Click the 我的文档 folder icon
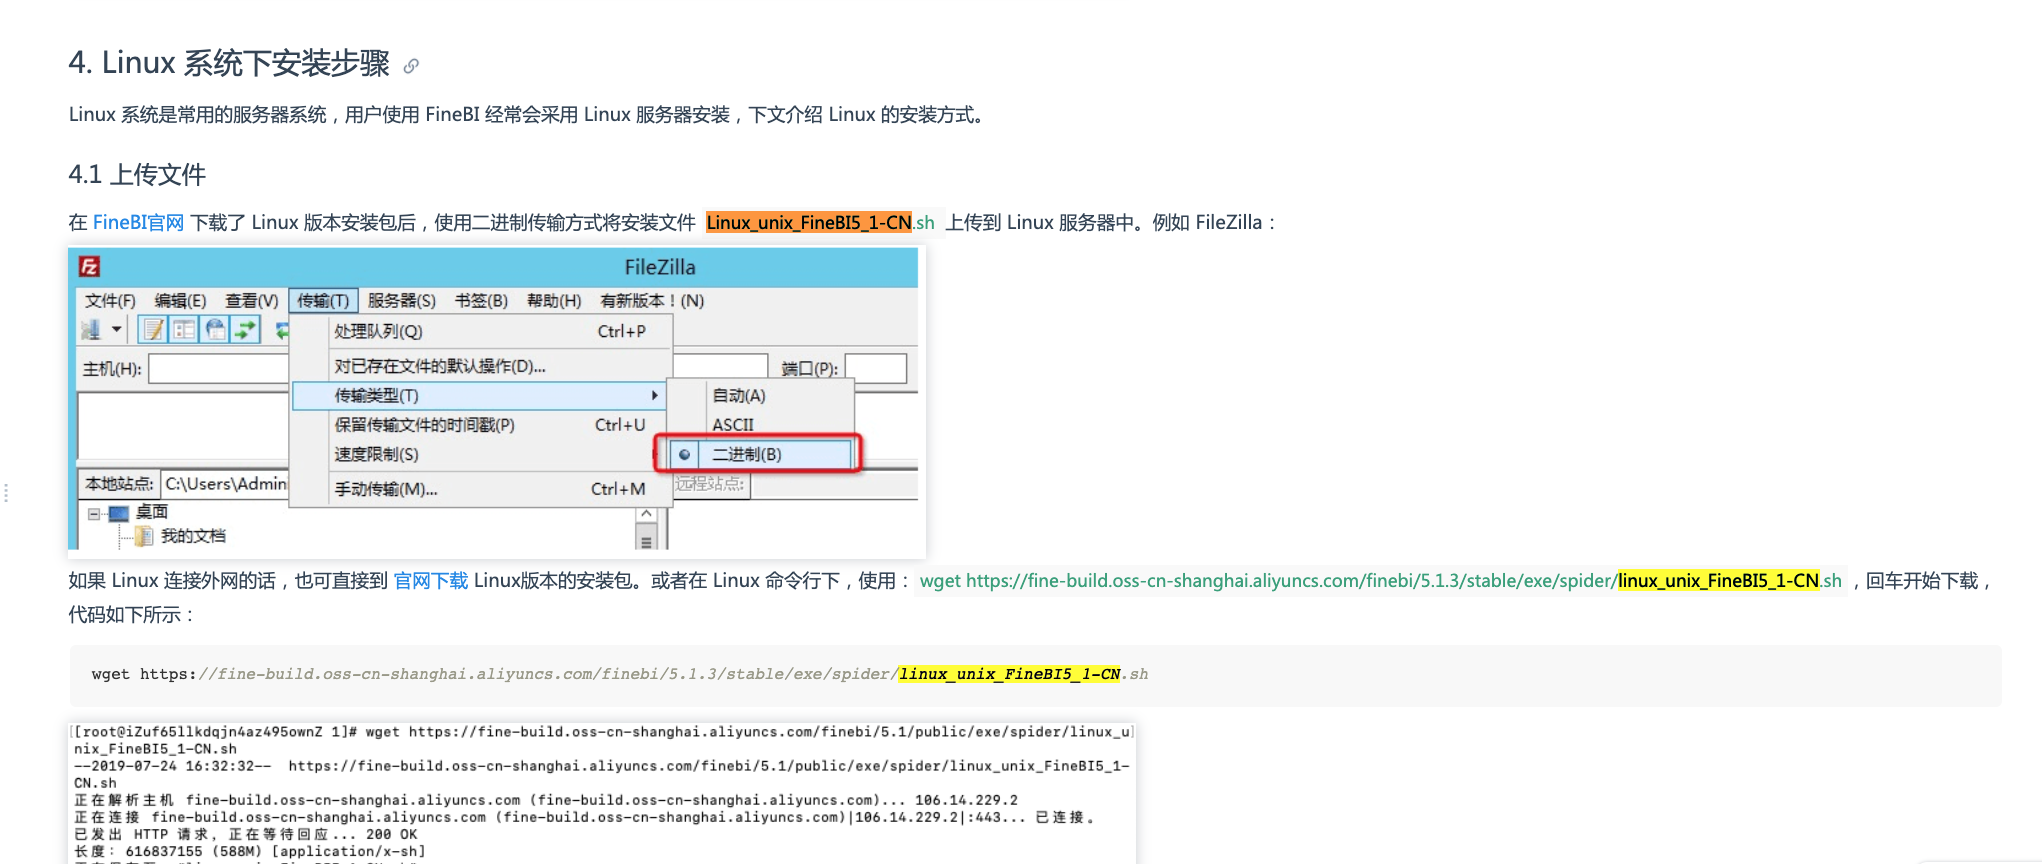The image size is (2042, 864). tap(145, 537)
